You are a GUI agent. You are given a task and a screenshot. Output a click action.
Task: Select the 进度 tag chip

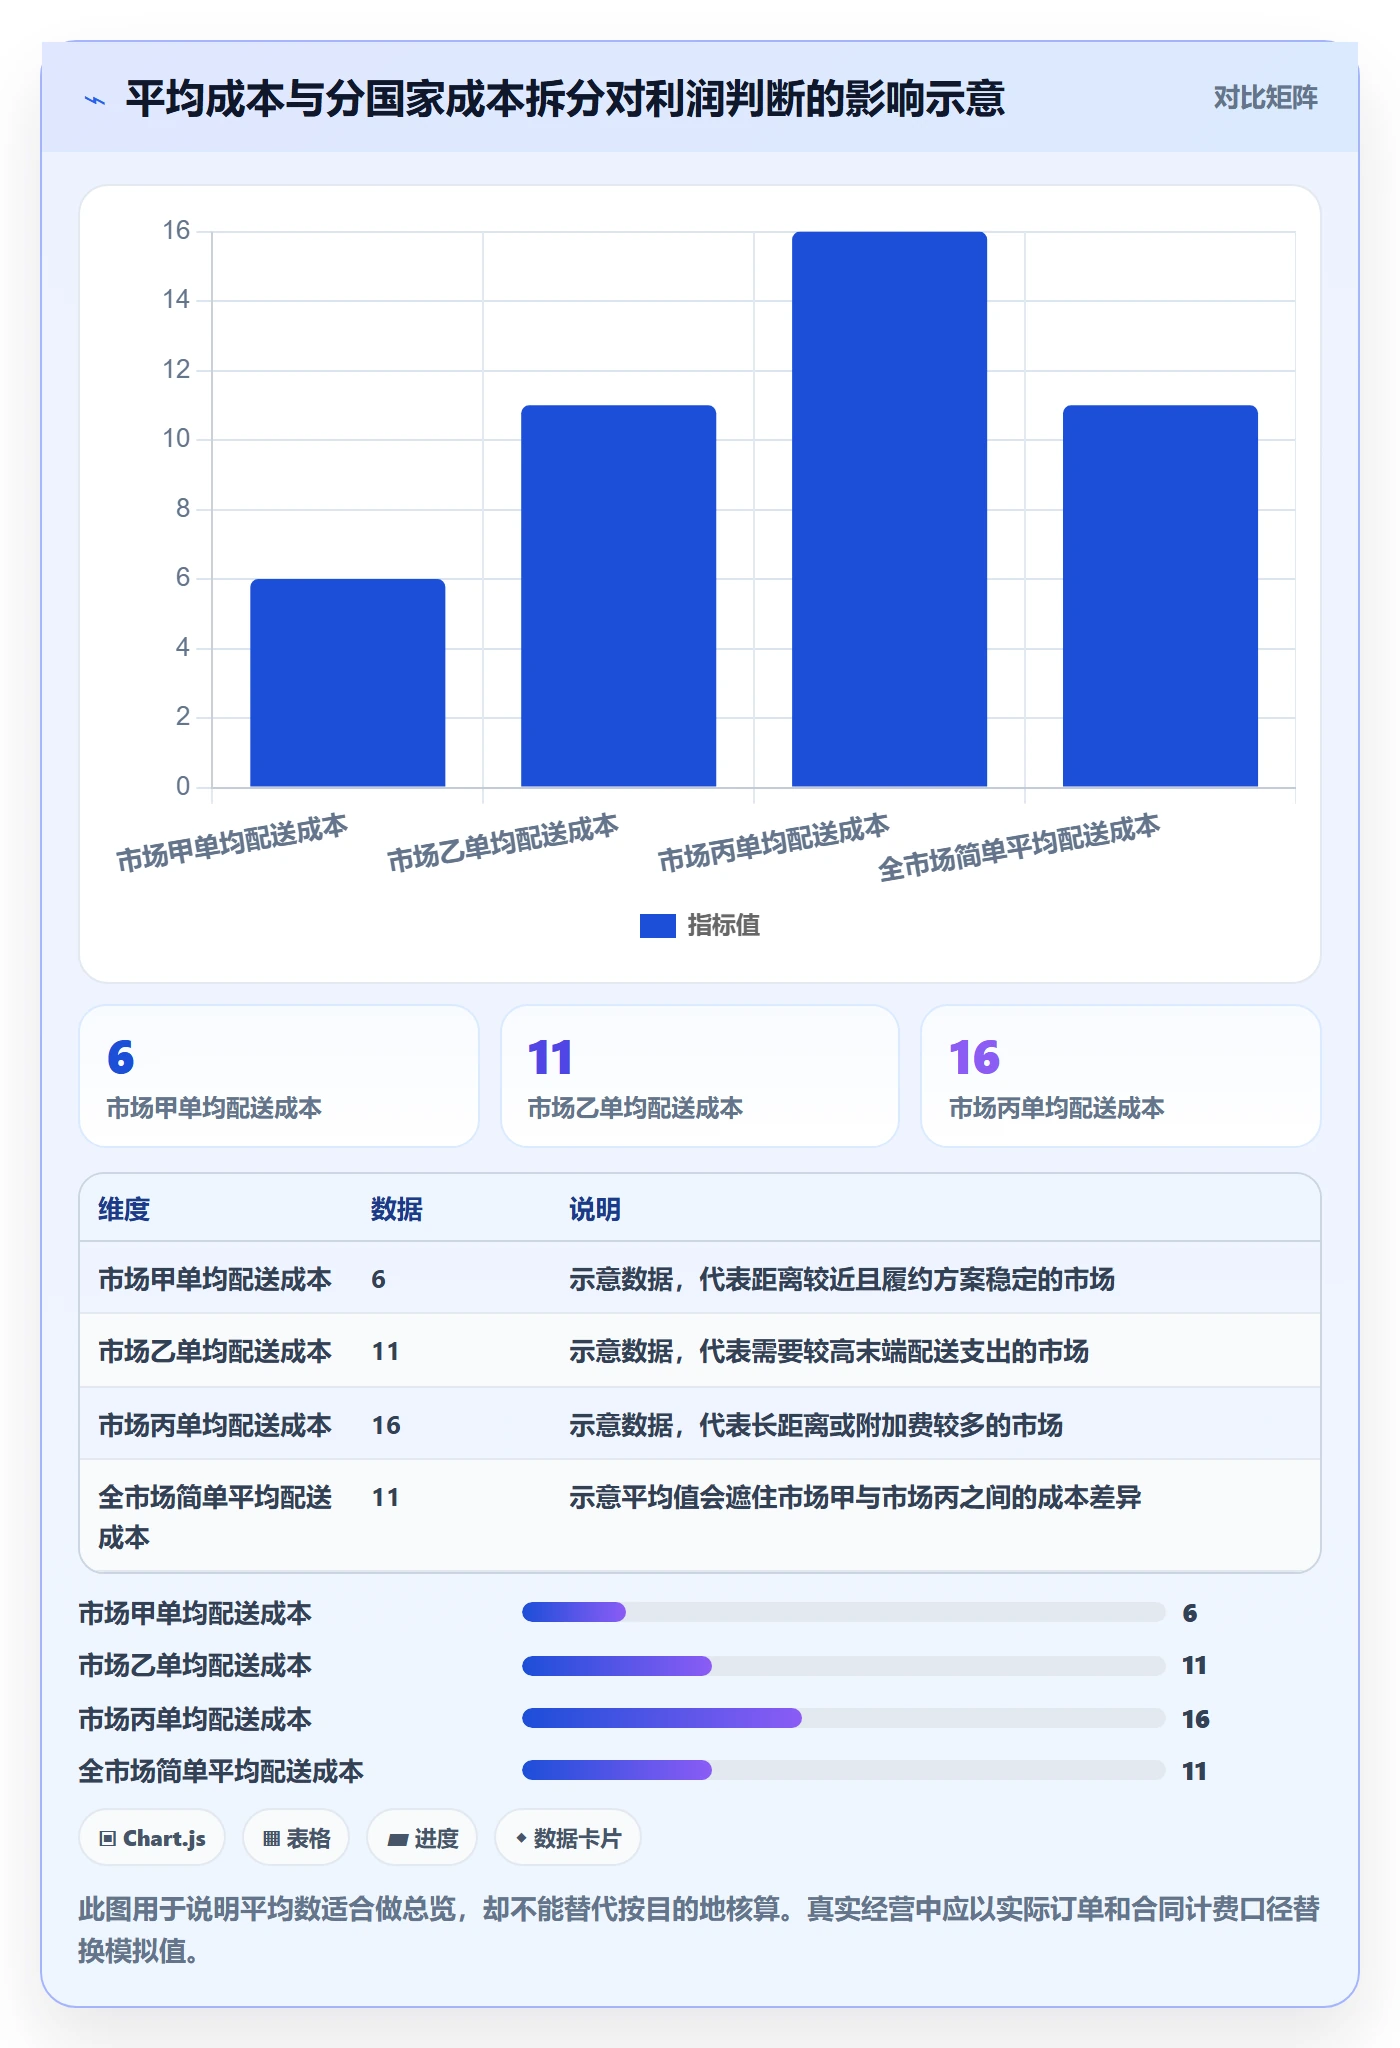422,1838
